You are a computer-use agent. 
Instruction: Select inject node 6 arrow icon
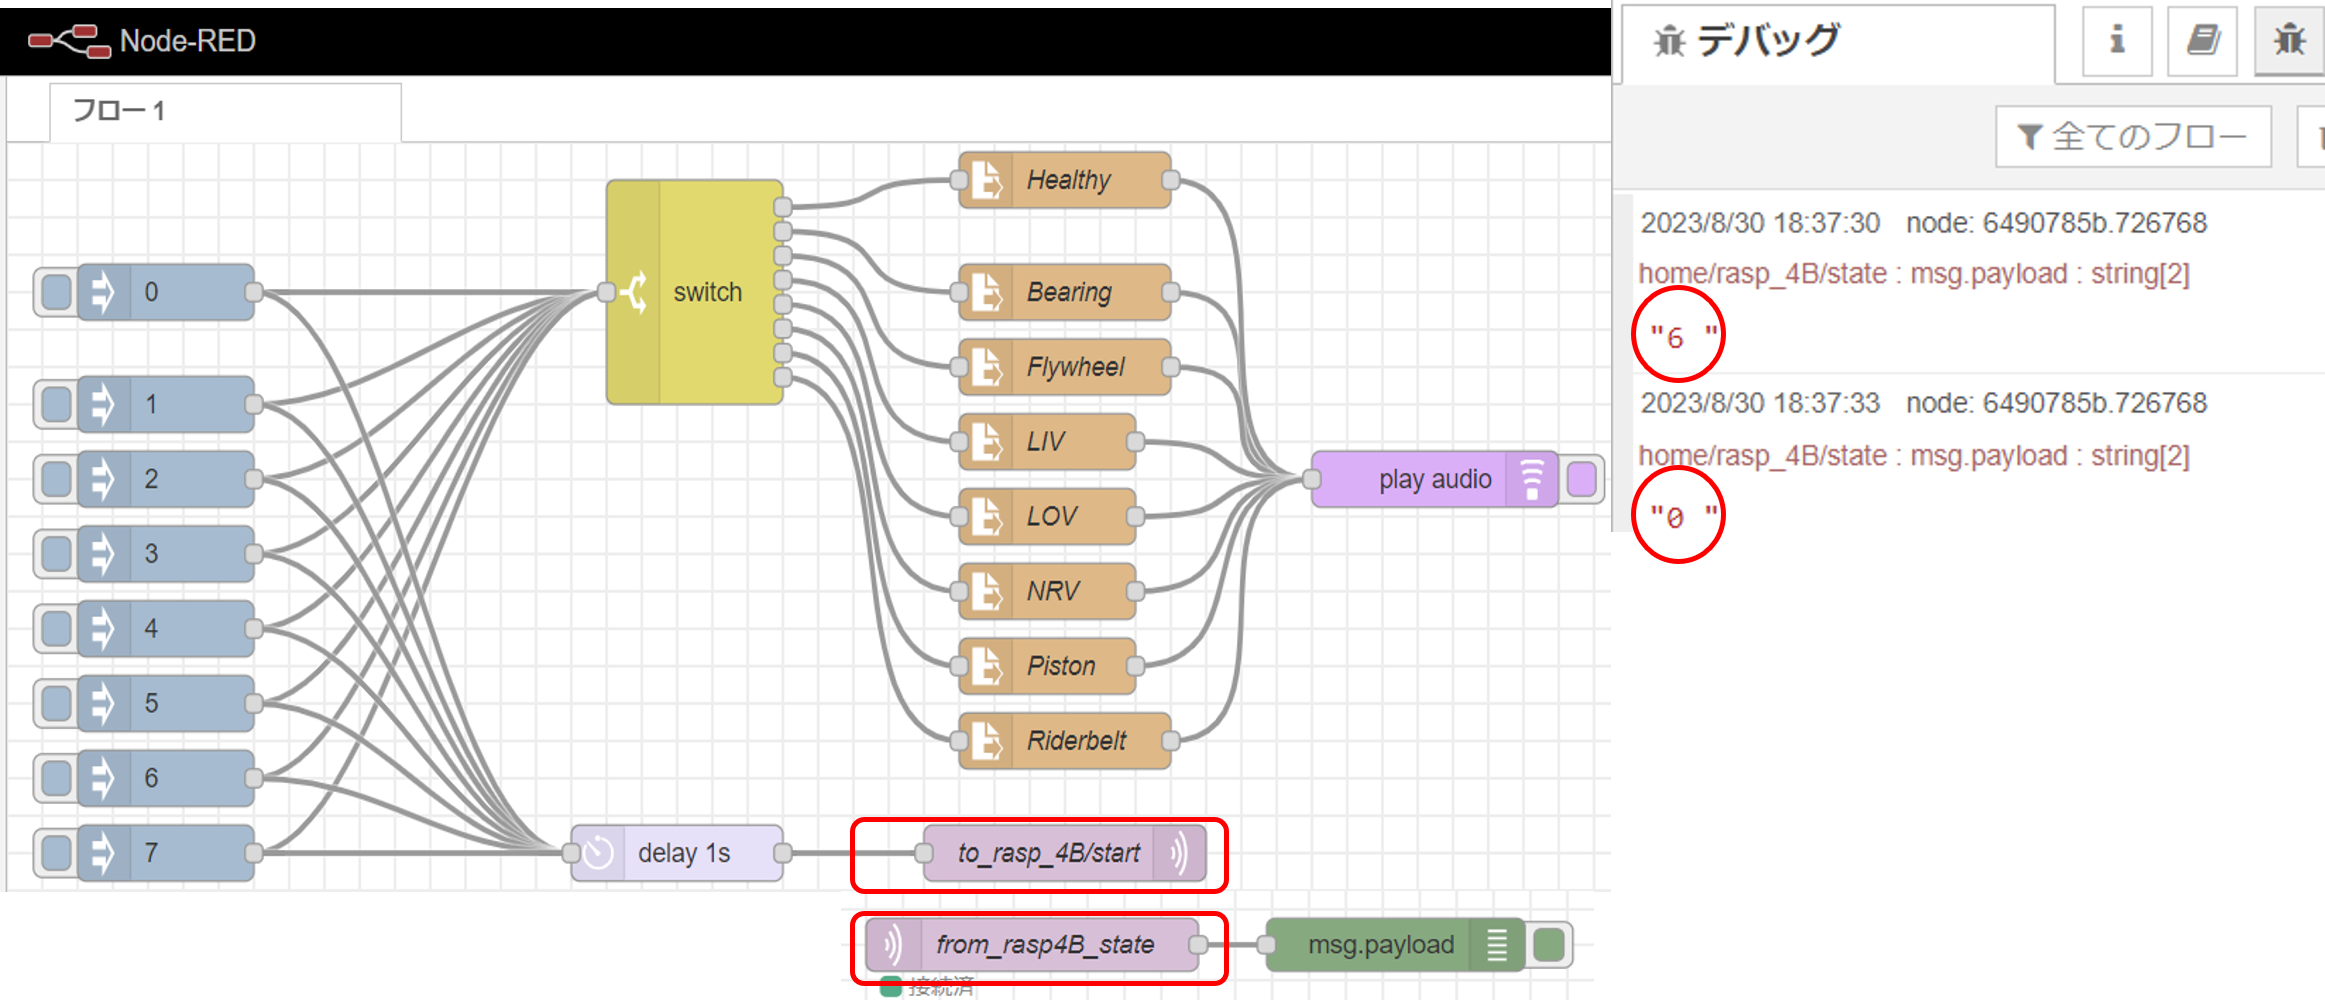click(103, 778)
